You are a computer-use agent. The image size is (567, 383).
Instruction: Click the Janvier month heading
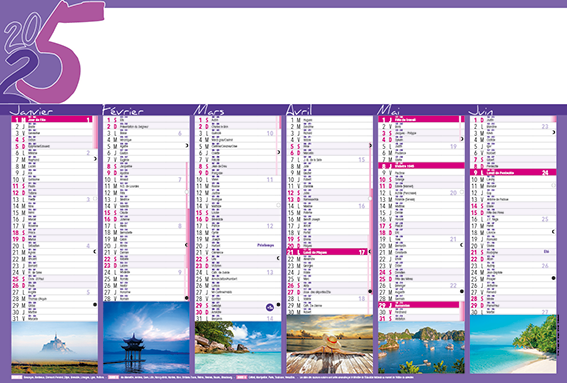[31, 110]
